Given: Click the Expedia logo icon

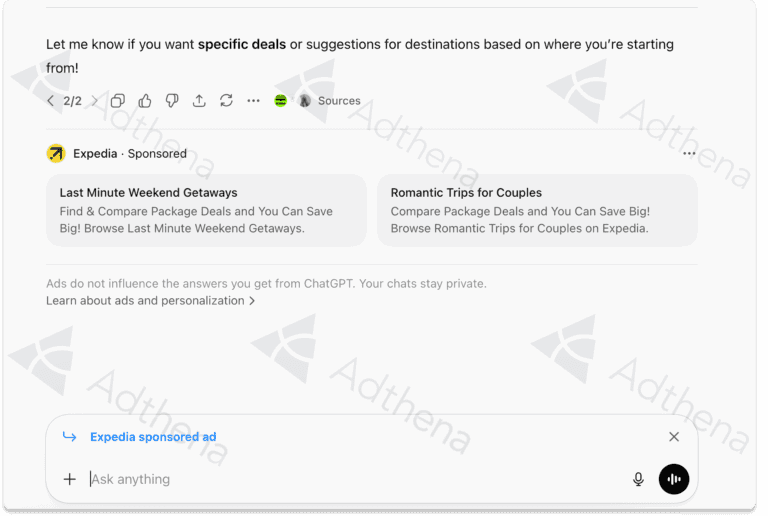Looking at the screenshot, I should pos(56,154).
